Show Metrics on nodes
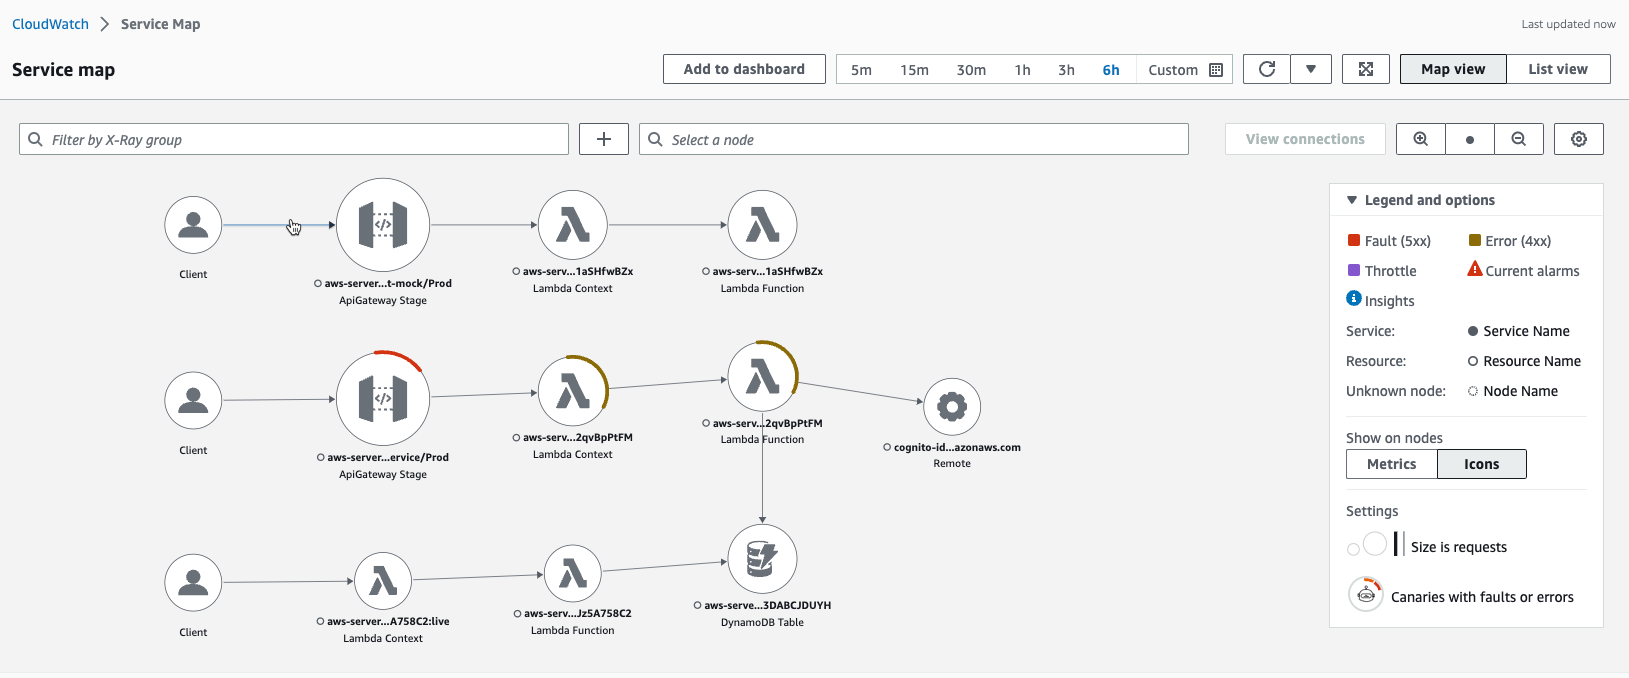 coord(1392,464)
